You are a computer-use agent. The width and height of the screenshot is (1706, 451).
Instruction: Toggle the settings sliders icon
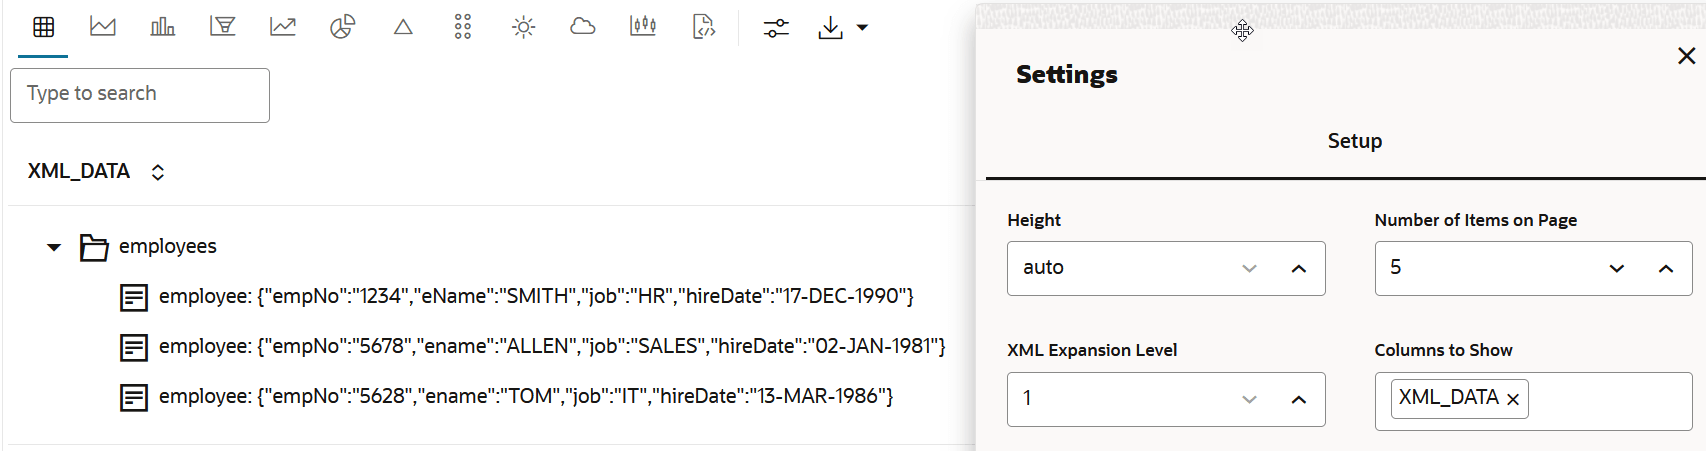[x=776, y=28]
